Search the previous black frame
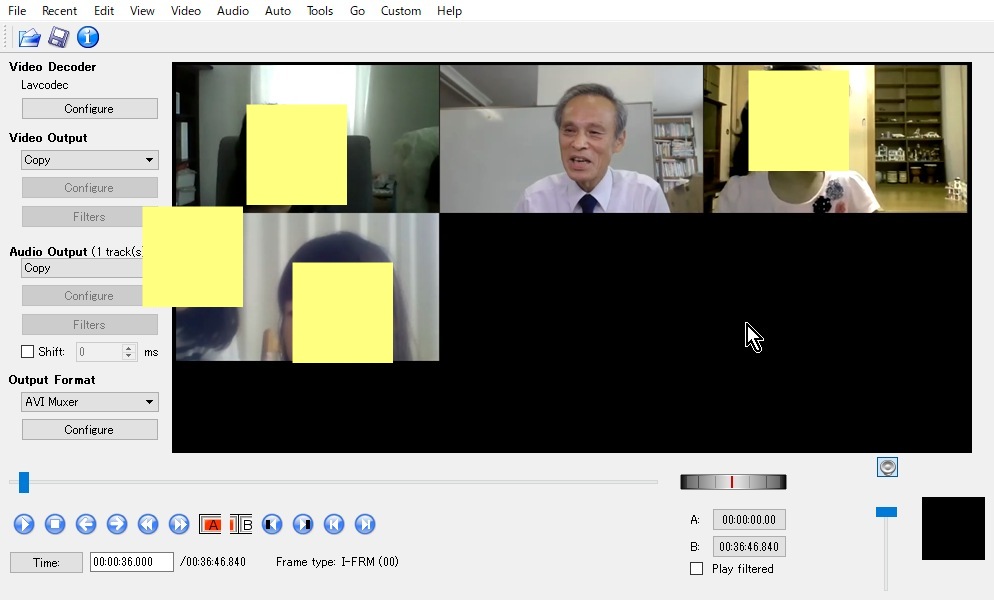This screenshot has height=600, width=994. coord(272,524)
